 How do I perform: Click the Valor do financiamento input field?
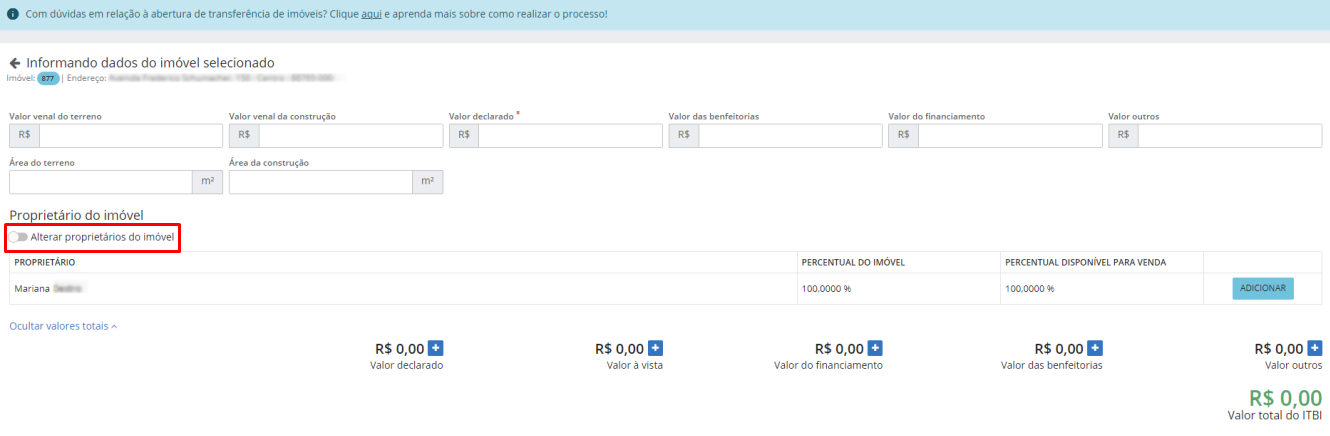coord(1010,136)
